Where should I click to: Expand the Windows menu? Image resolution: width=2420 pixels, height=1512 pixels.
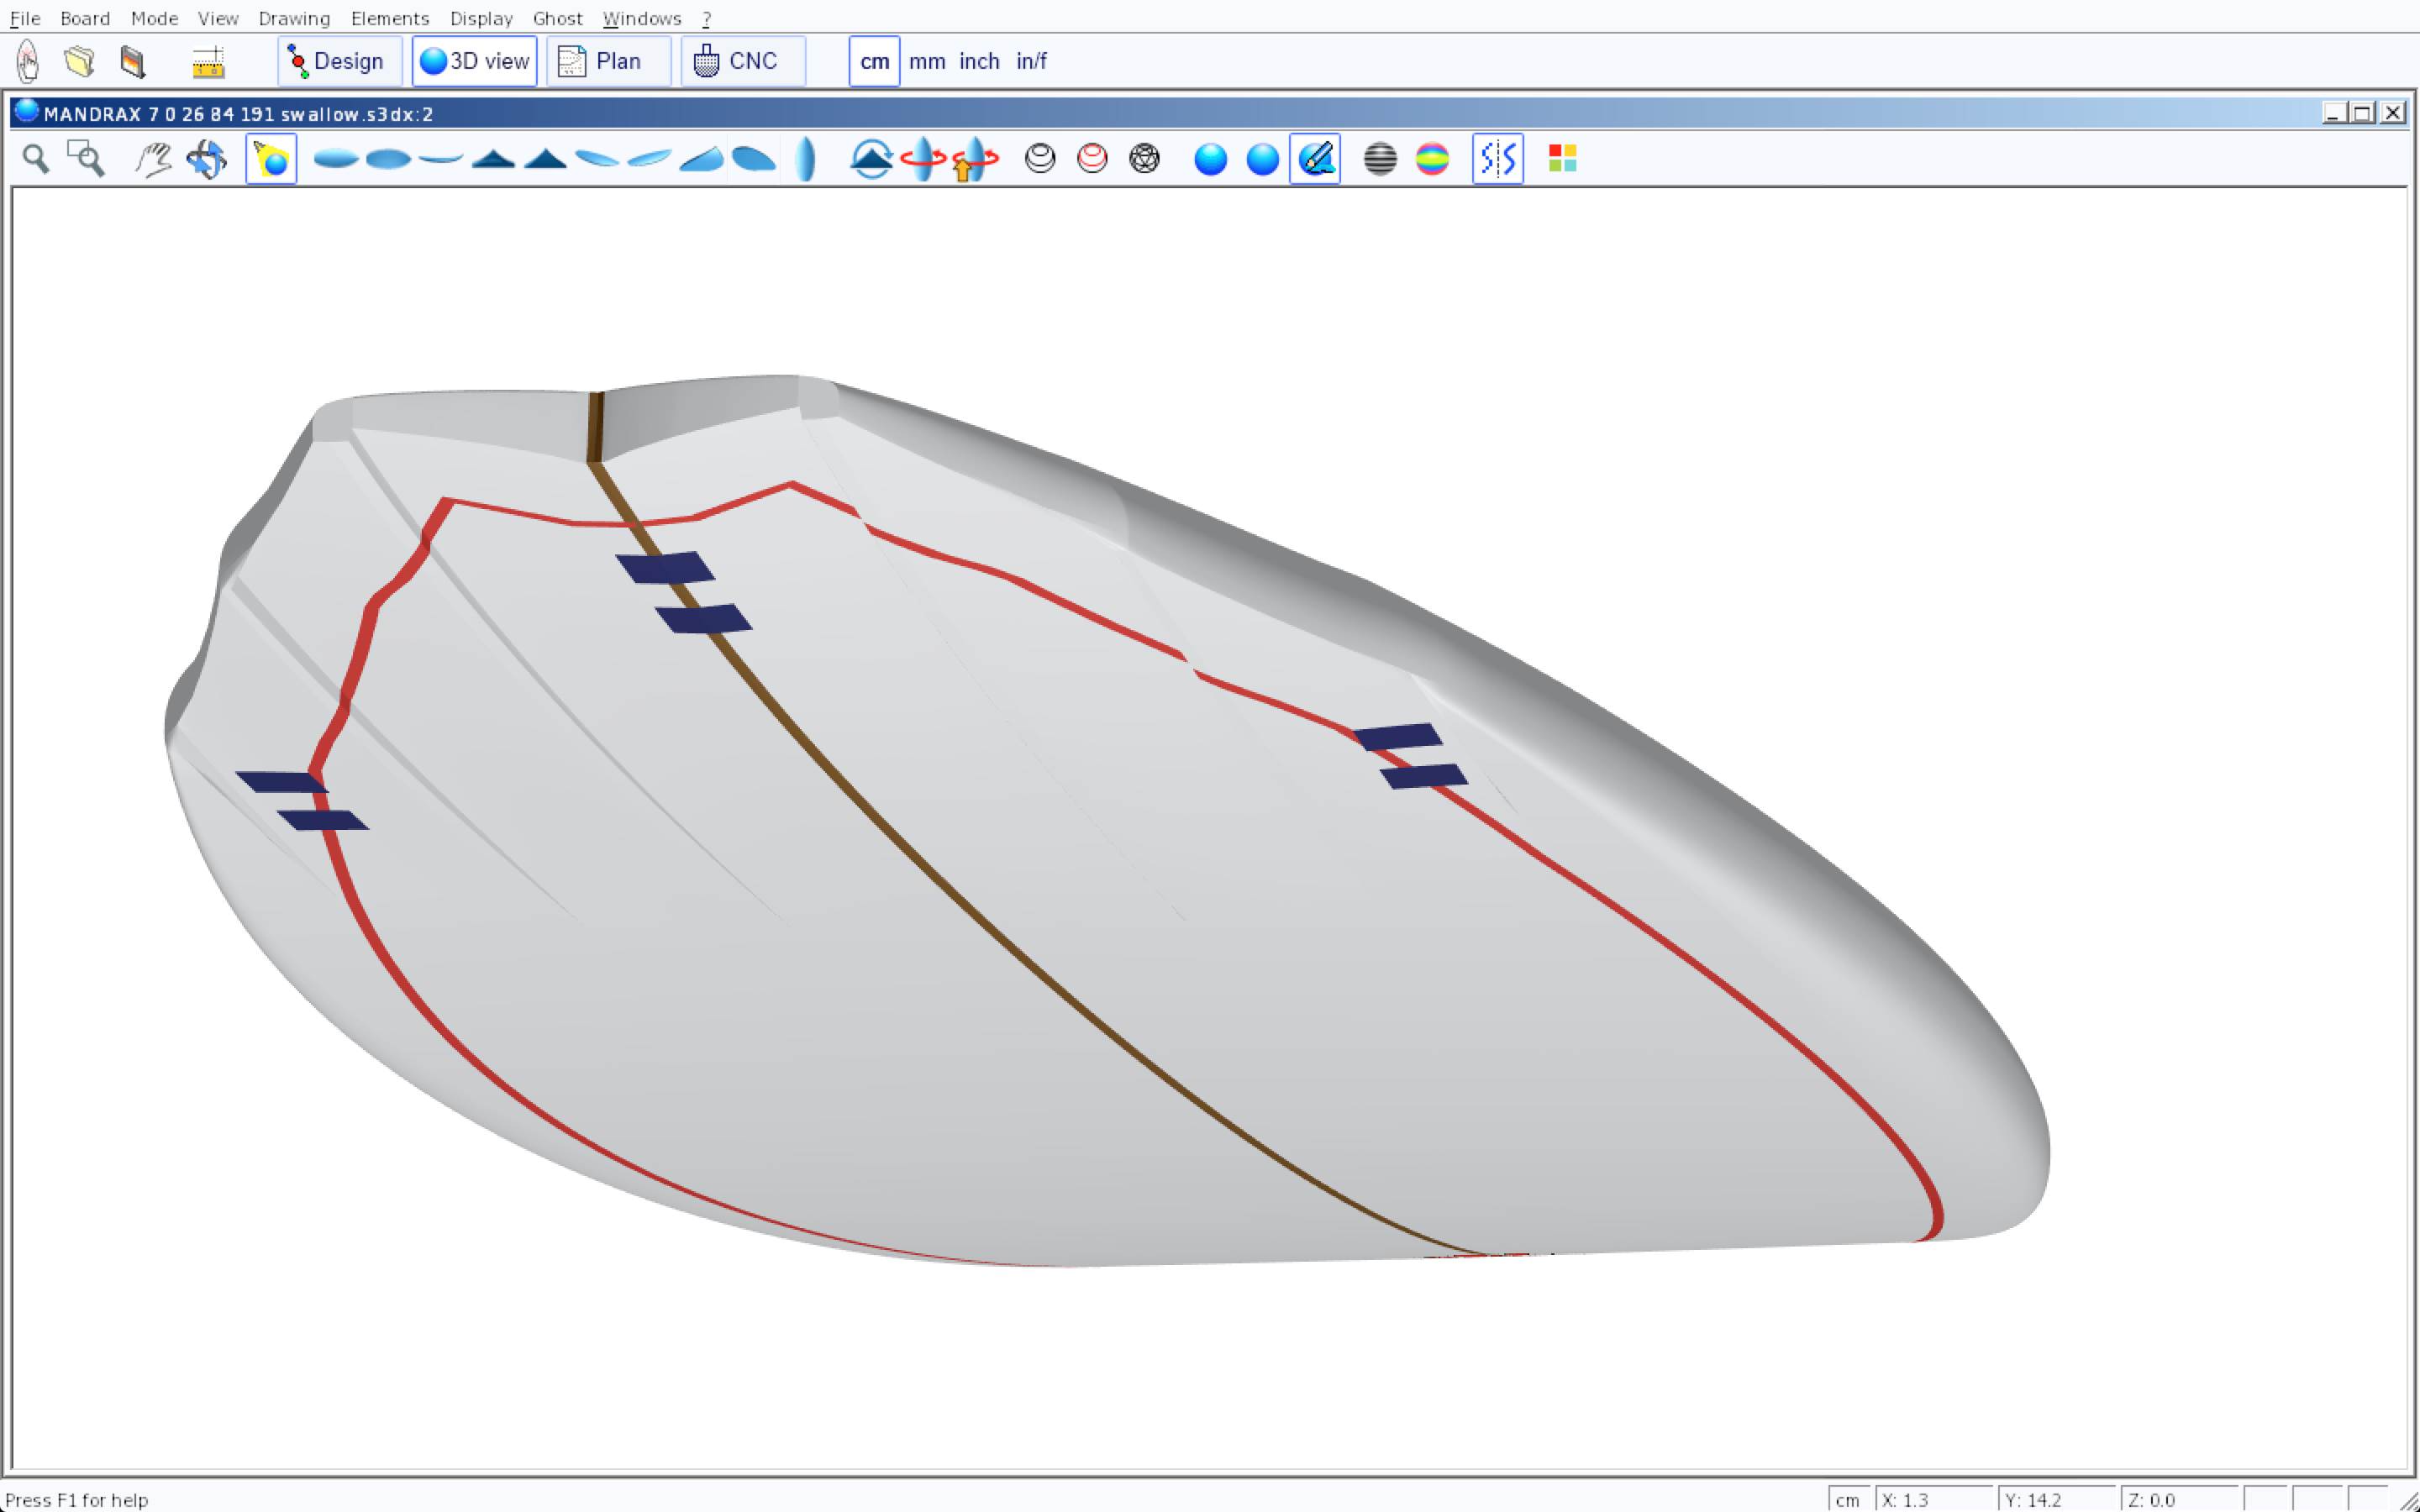(x=641, y=18)
